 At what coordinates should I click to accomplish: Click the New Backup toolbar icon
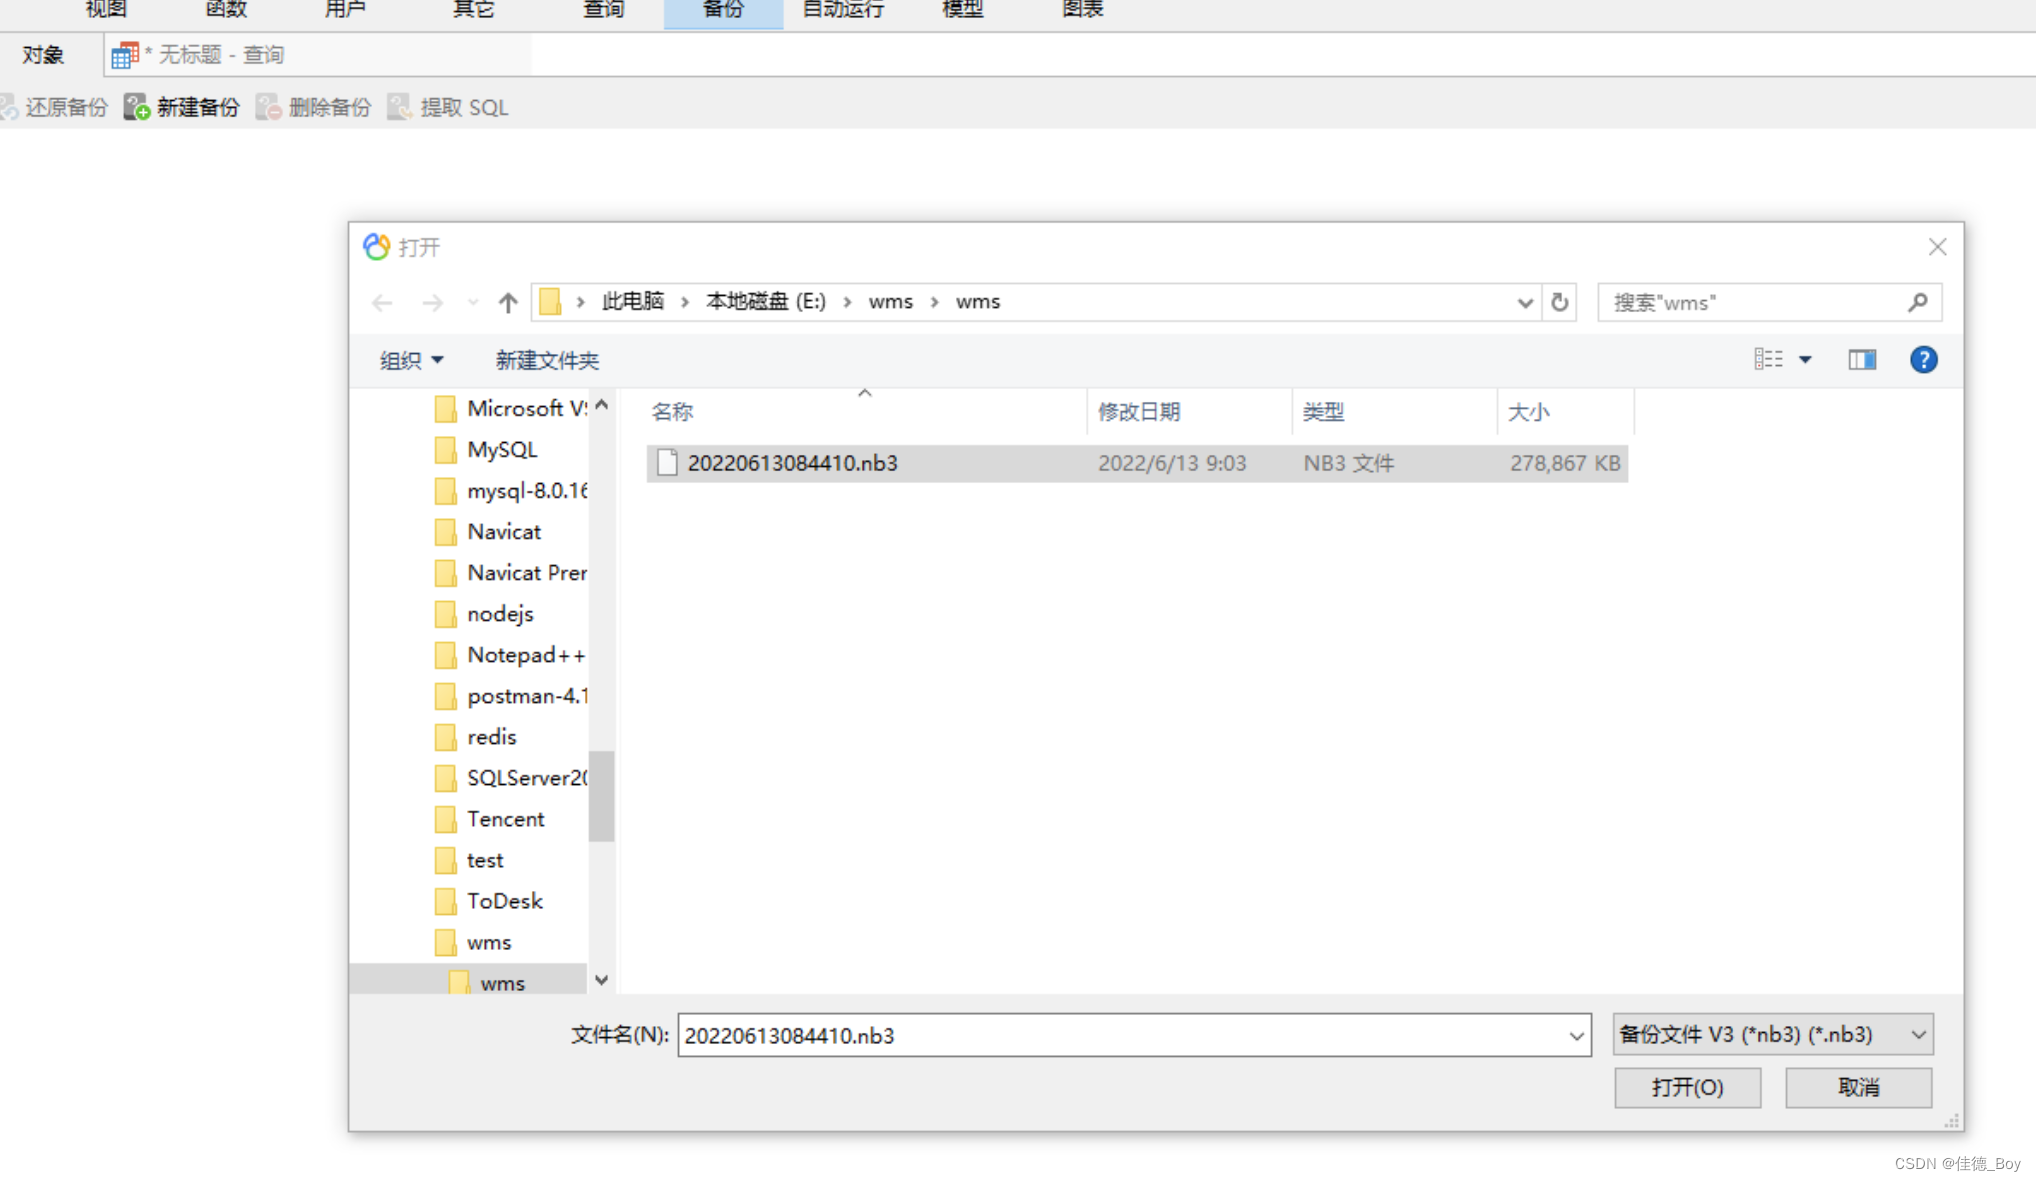[x=137, y=107]
